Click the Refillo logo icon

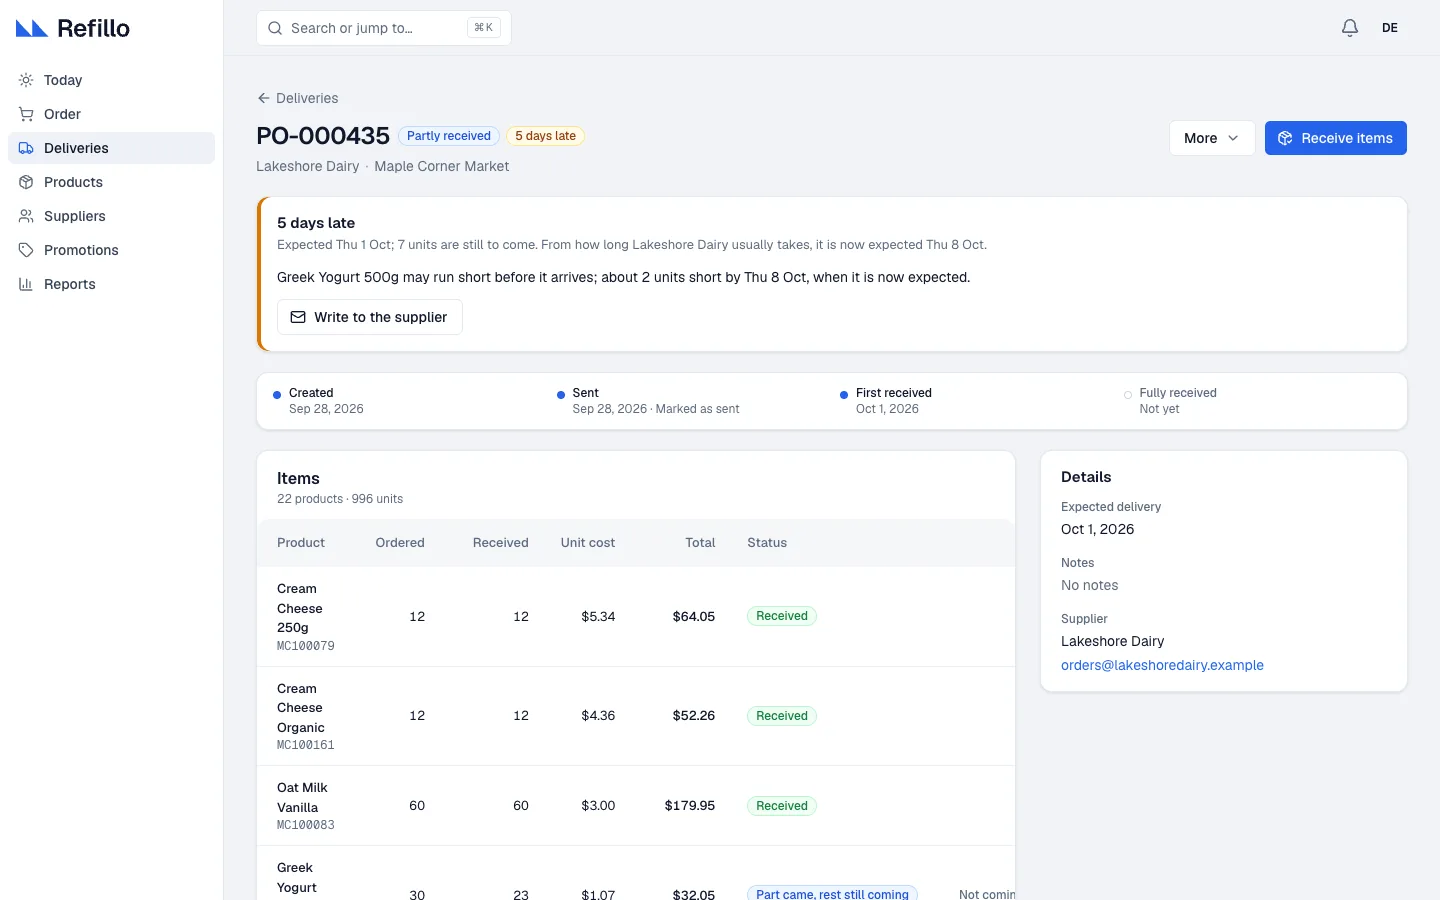coord(32,28)
